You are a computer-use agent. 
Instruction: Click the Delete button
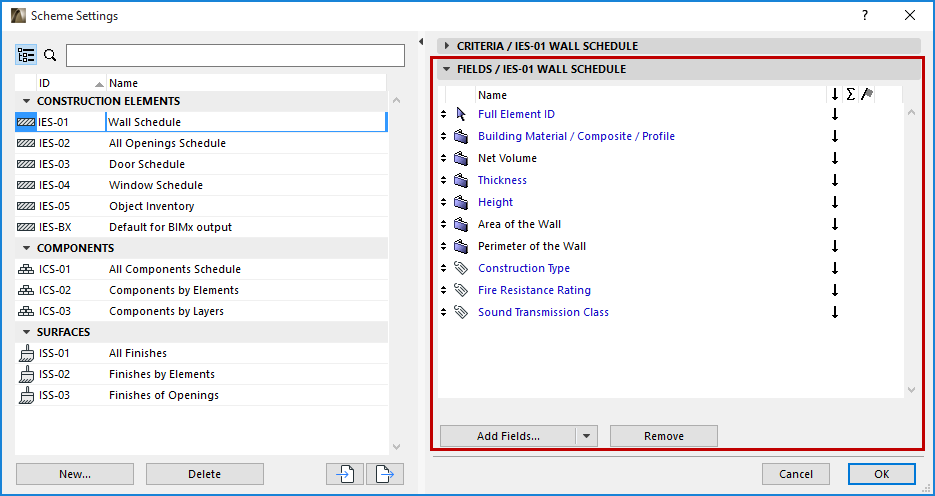[x=205, y=474]
